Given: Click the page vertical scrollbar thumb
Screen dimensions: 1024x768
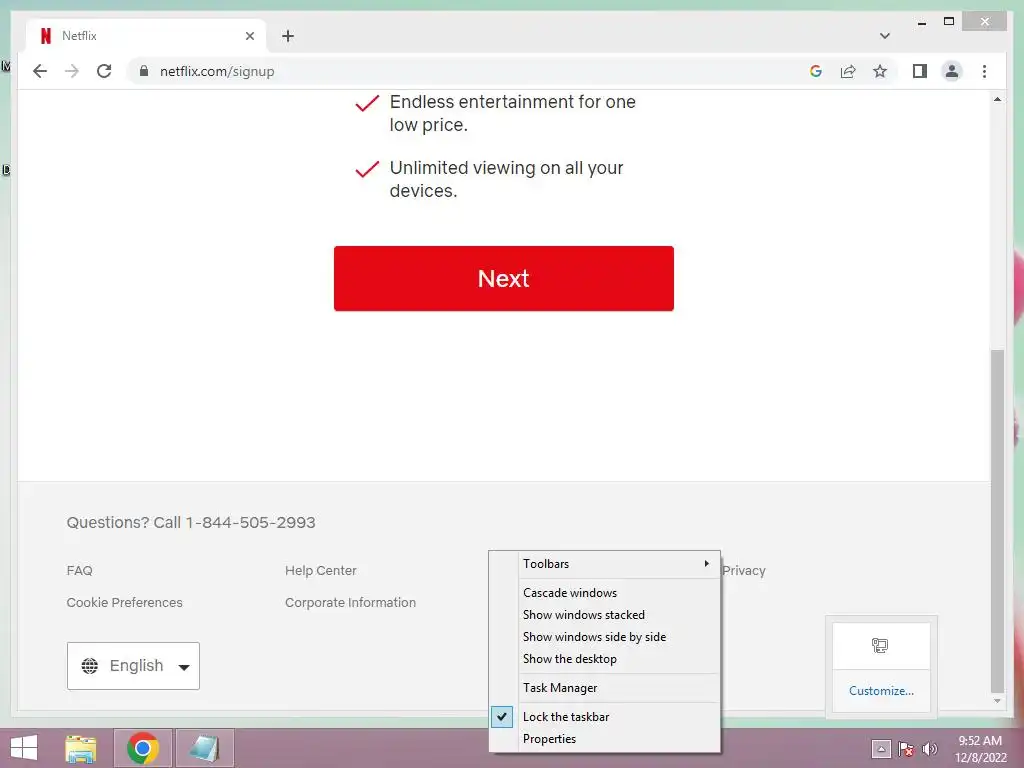Looking at the screenshot, I should (x=997, y=521).
